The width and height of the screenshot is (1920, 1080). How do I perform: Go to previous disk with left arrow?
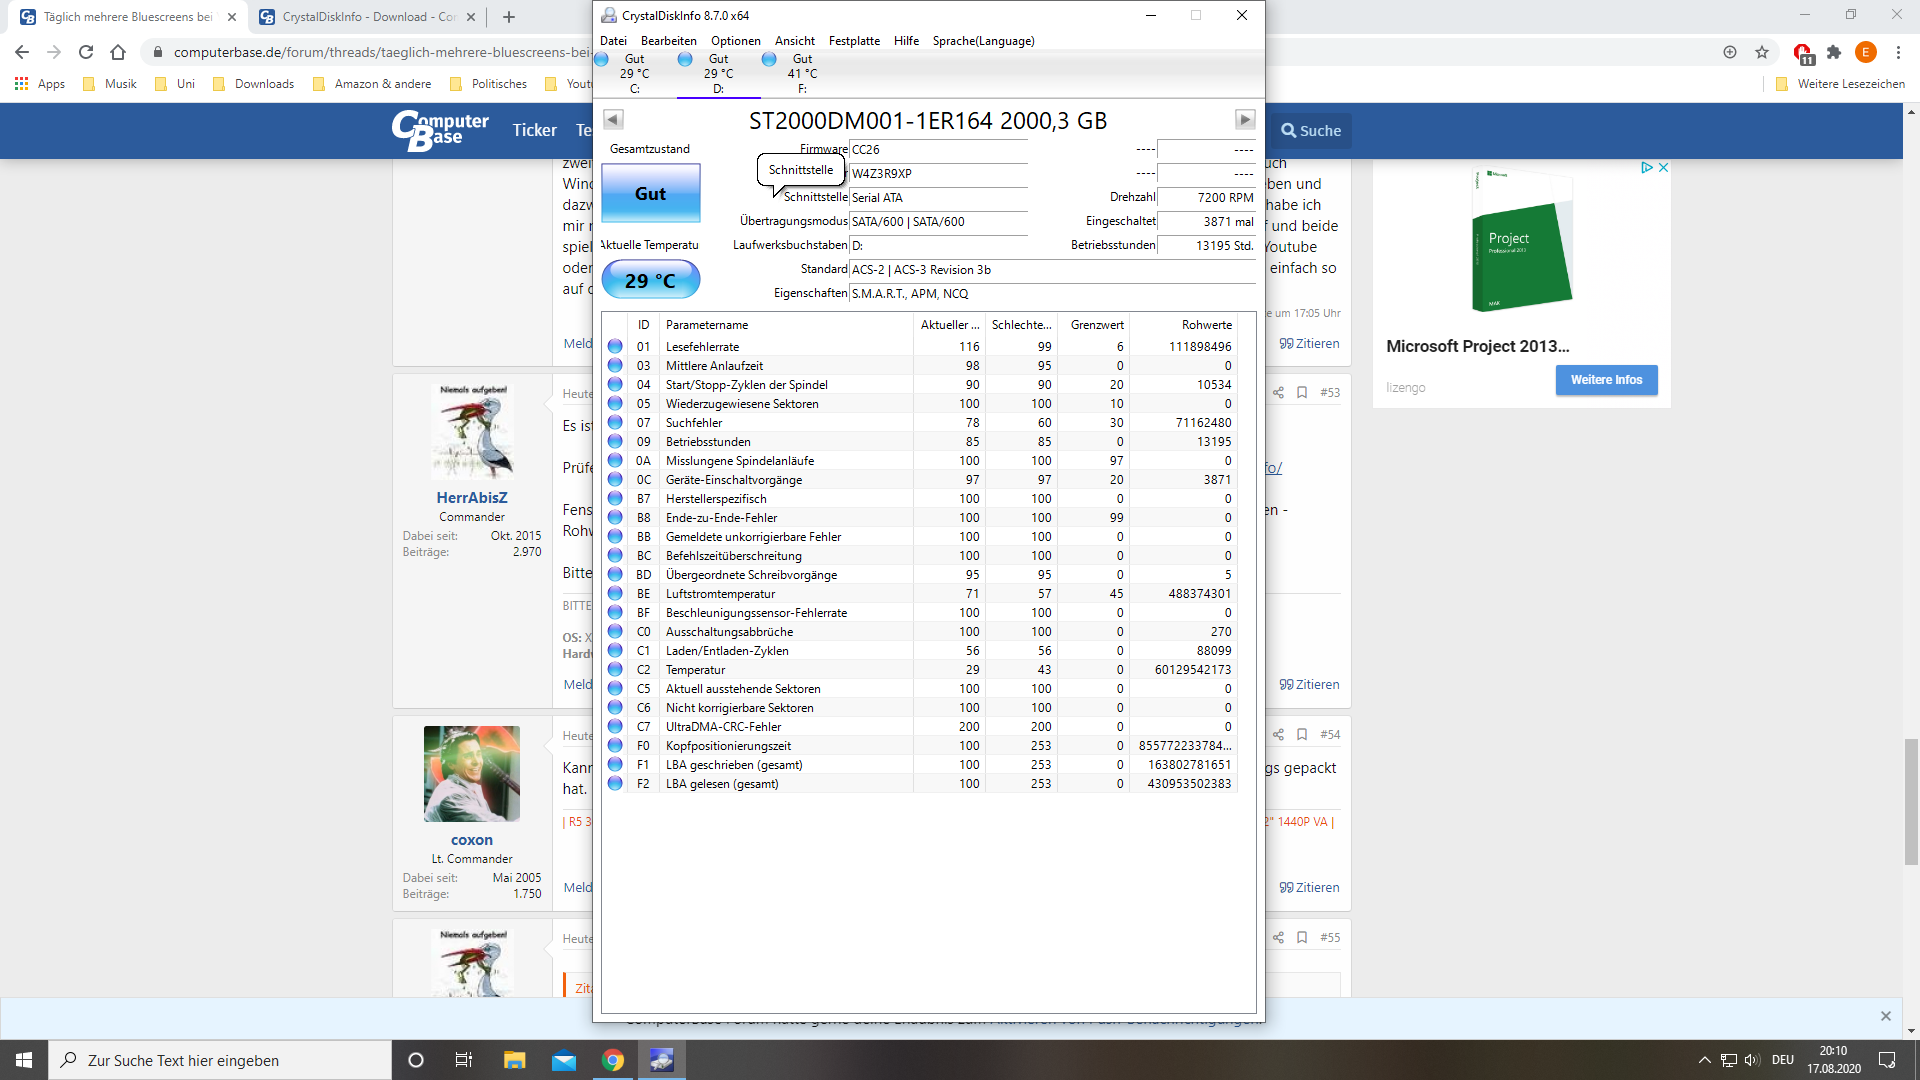pyautogui.click(x=613, y=120)
